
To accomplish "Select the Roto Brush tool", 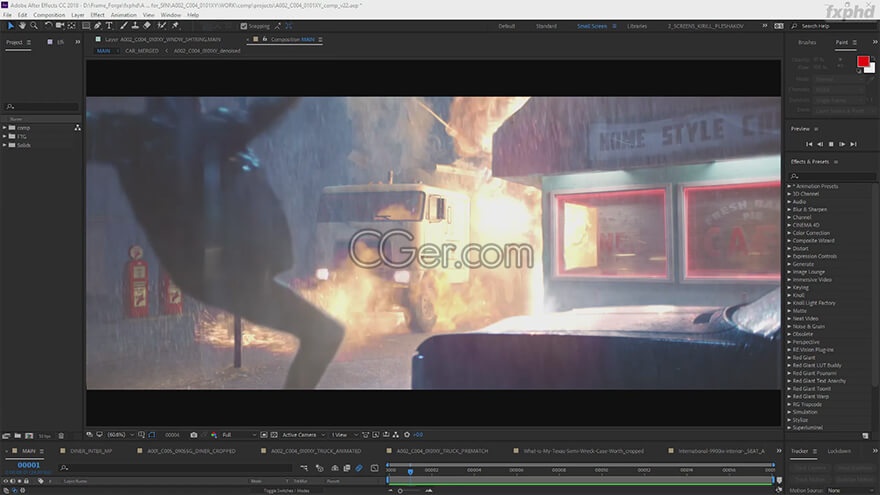I will tap(162, 26).
